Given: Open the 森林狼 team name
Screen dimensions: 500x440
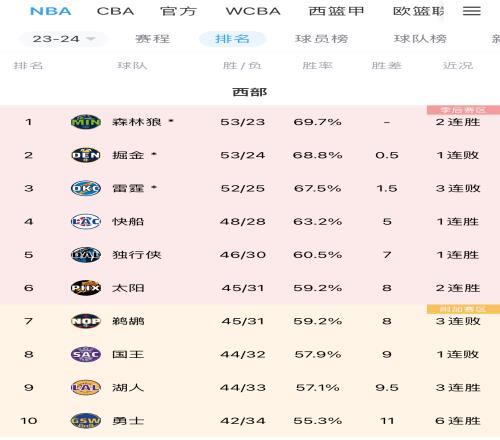Looking at the screenshot, I should (137, 122).
